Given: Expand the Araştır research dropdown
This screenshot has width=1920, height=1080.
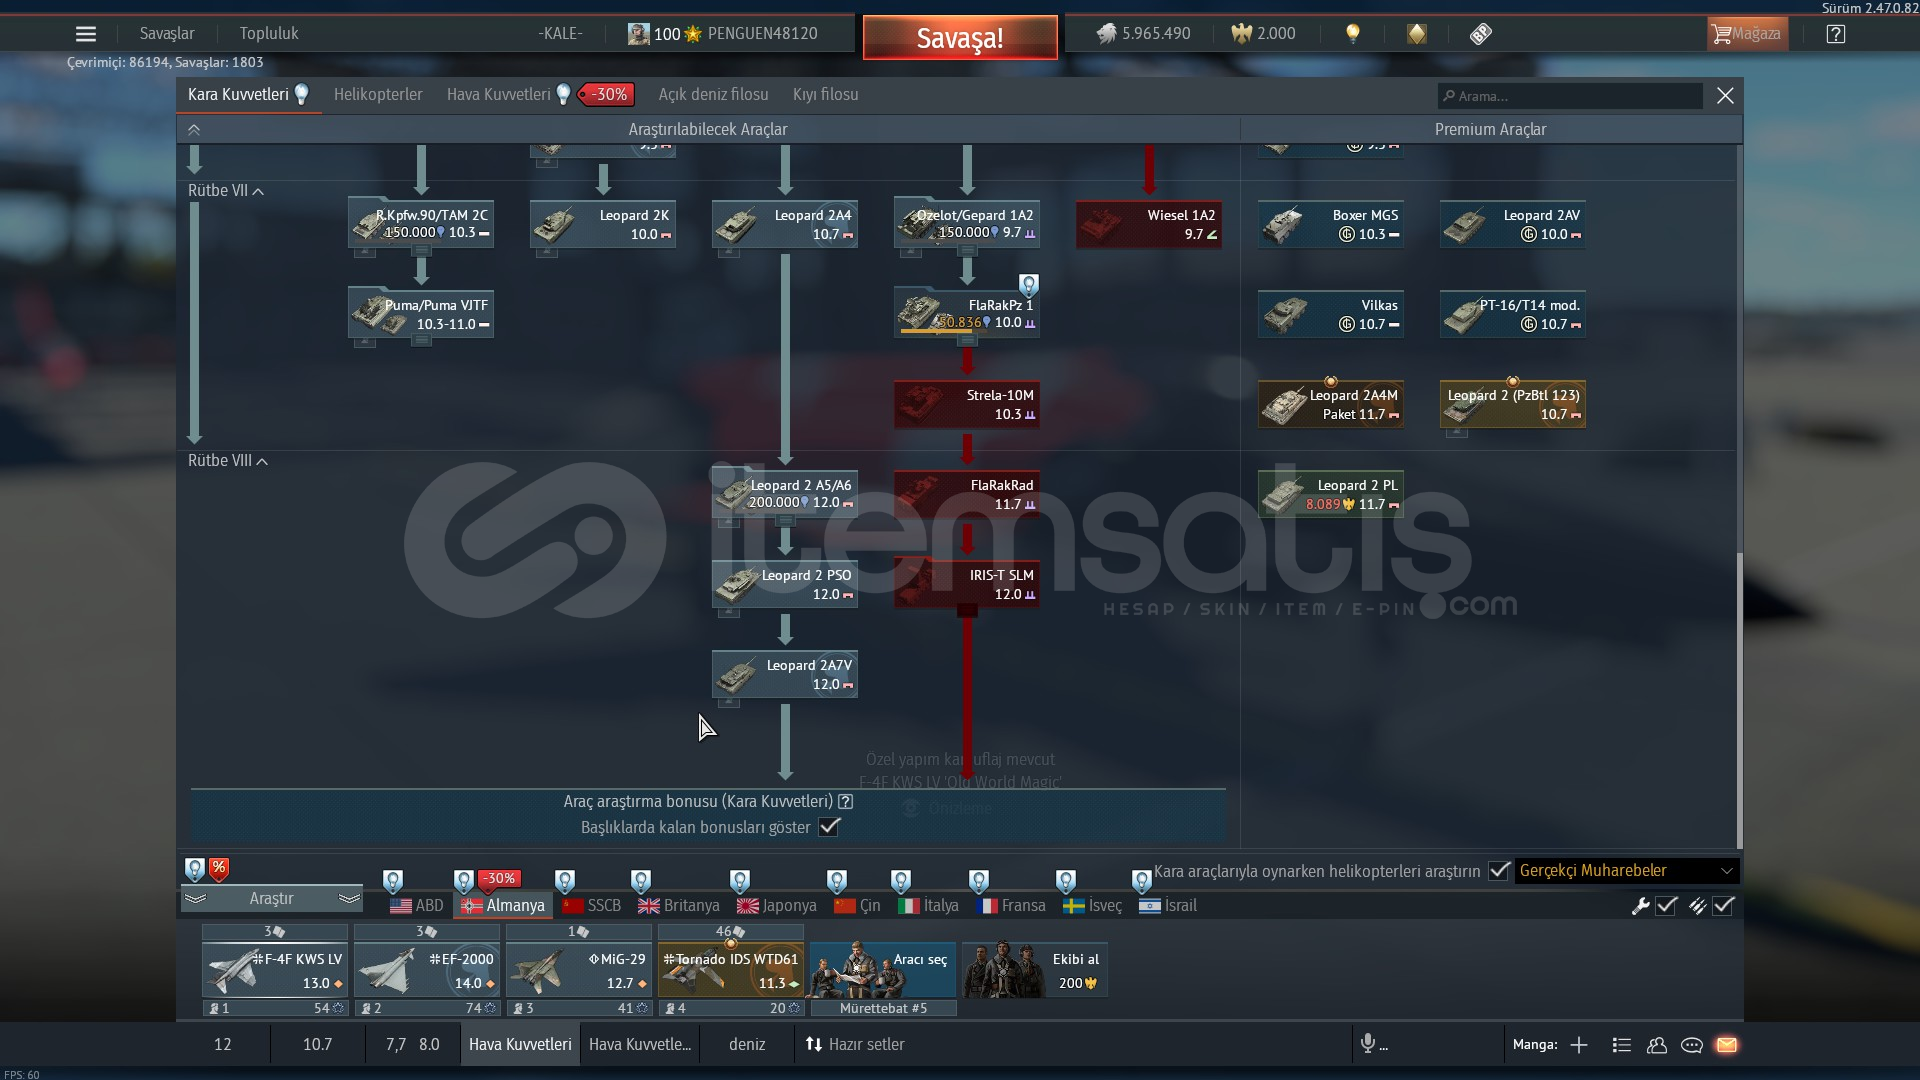Looking at the screenshot, I should click(271, 899).
